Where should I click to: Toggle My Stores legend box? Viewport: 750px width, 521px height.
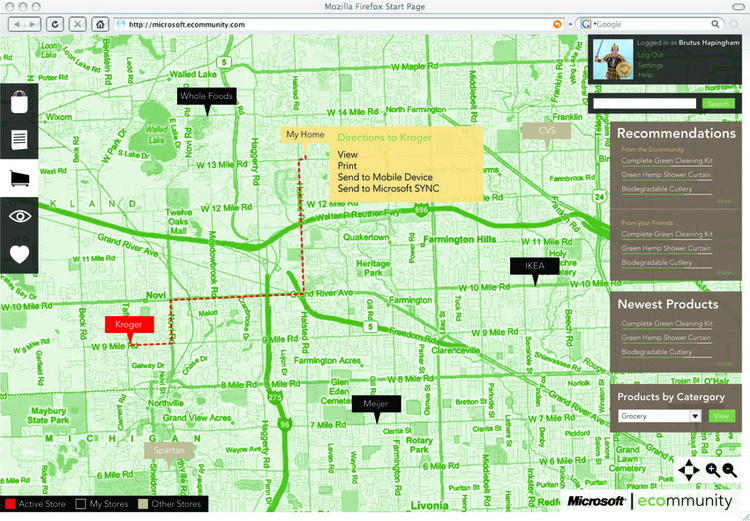point(82,504)
